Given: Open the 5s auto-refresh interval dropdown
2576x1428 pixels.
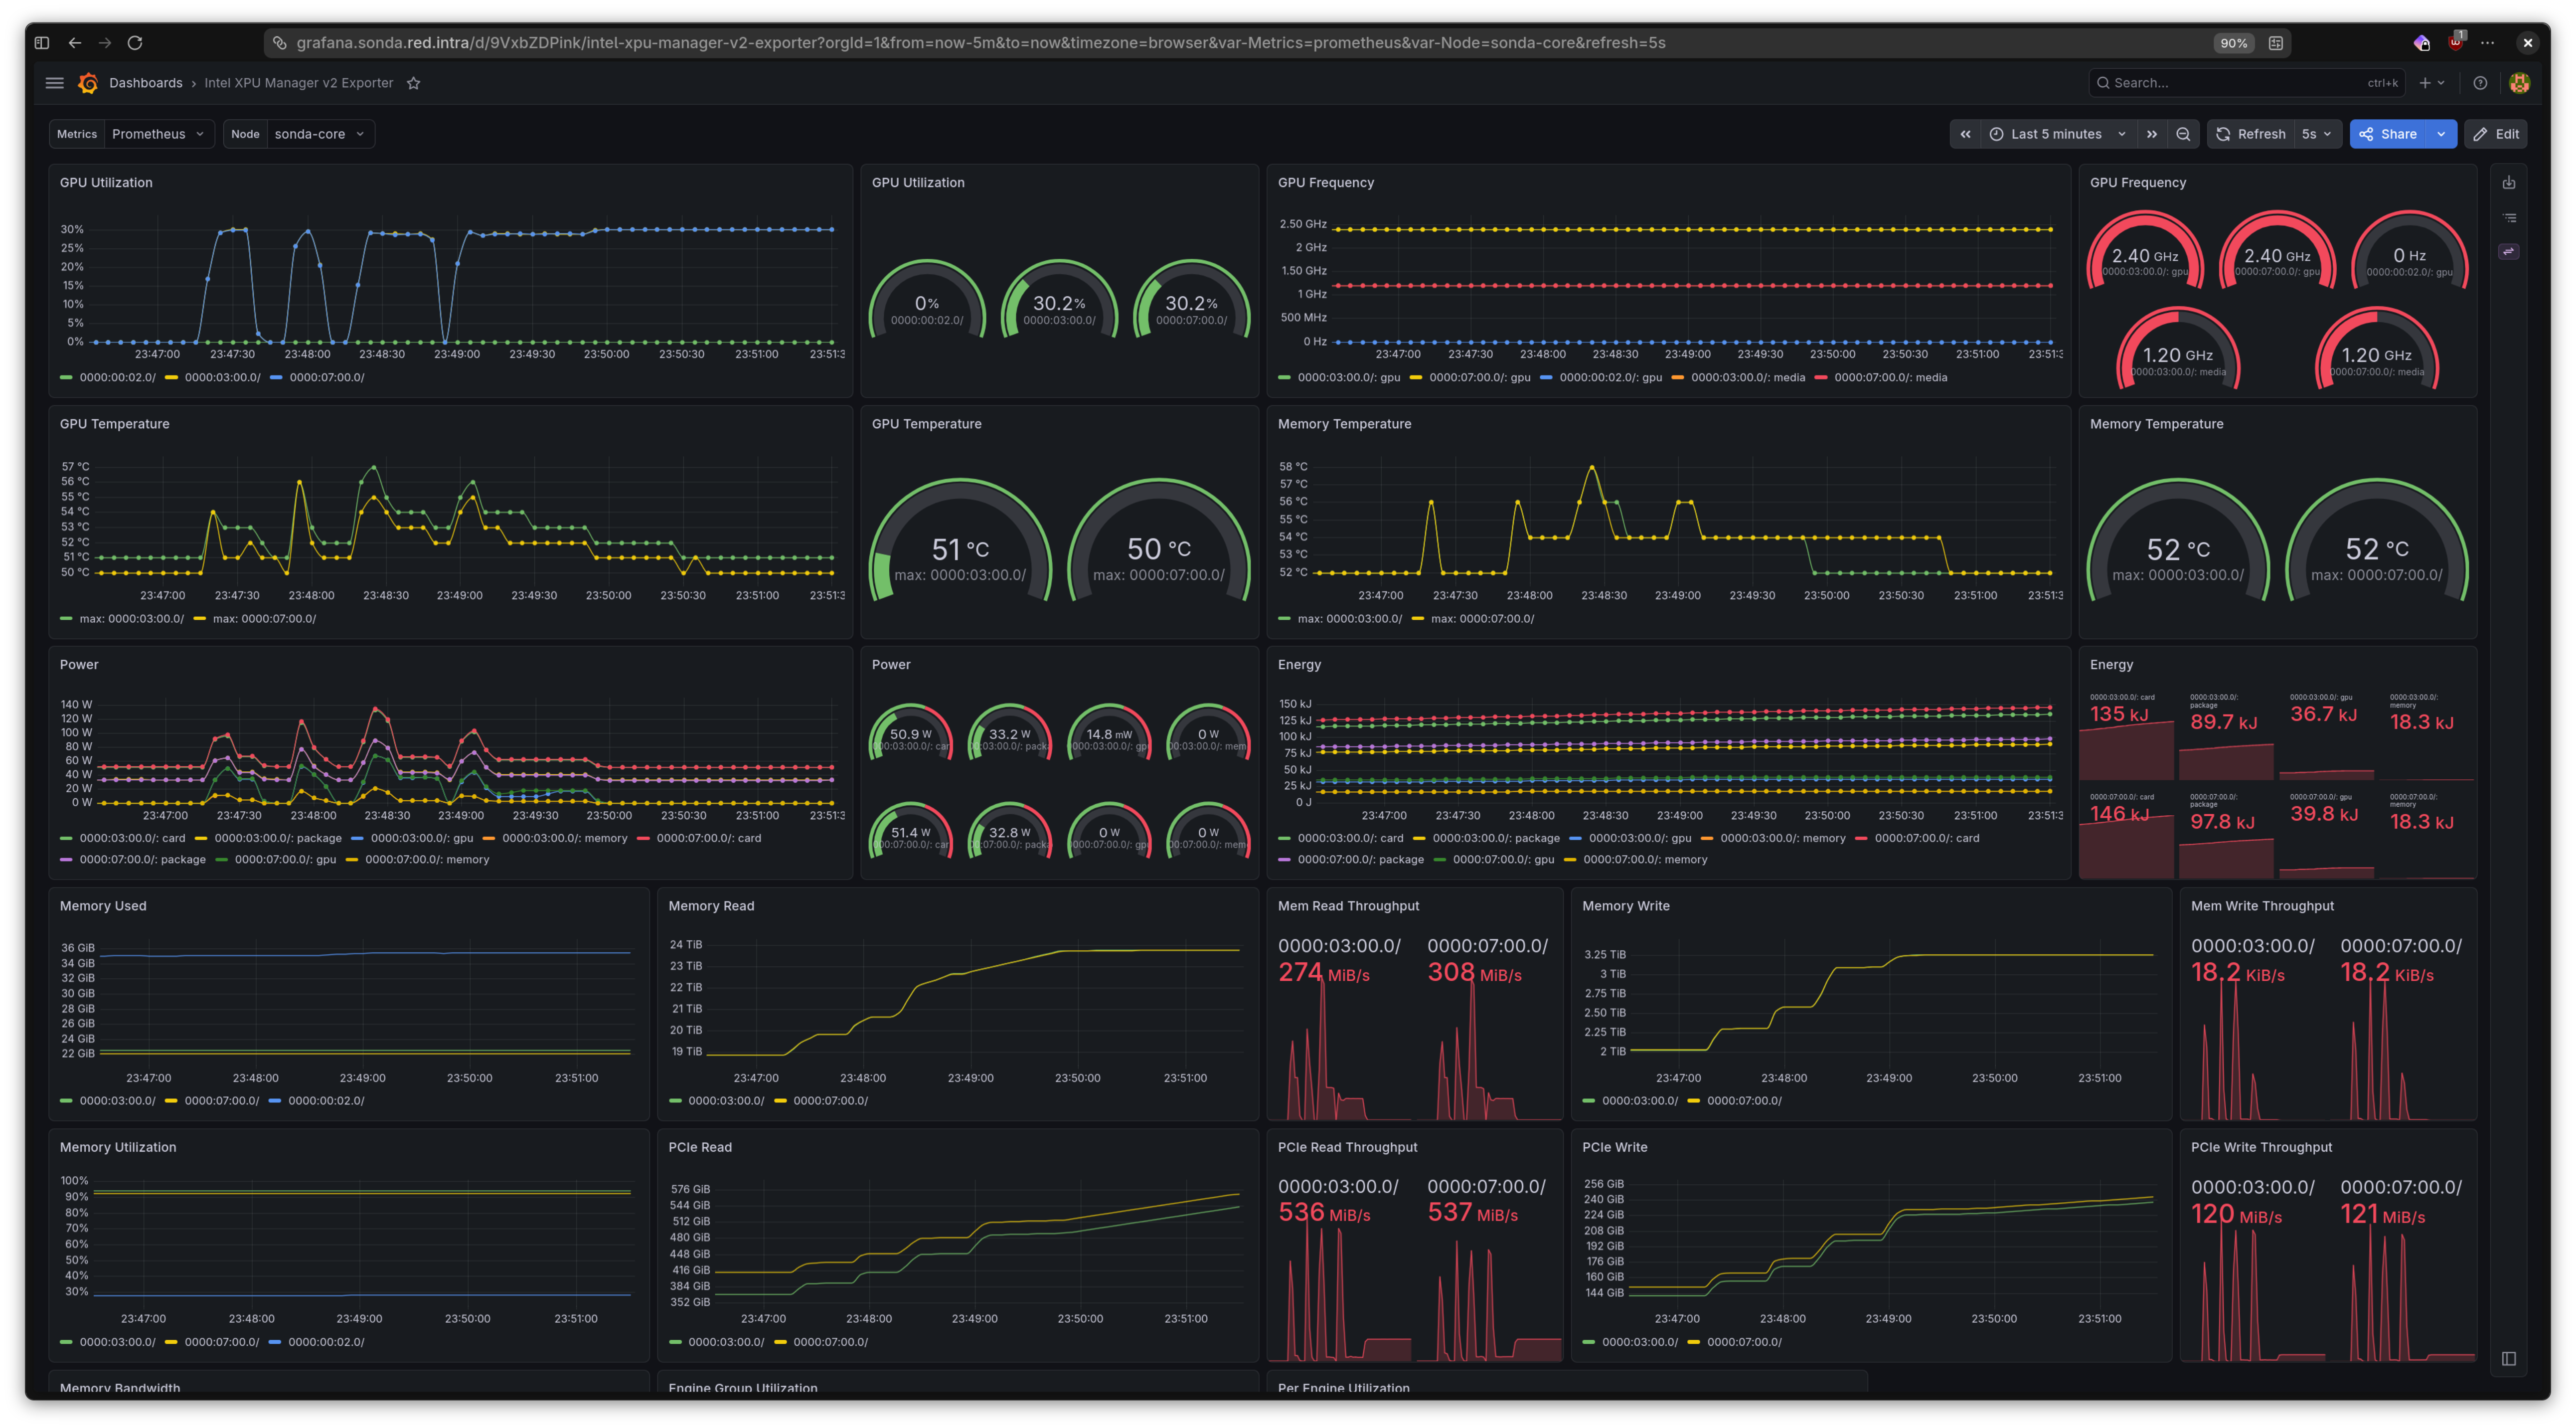Looking at the screenshot, I should [x=2317, y=134].
